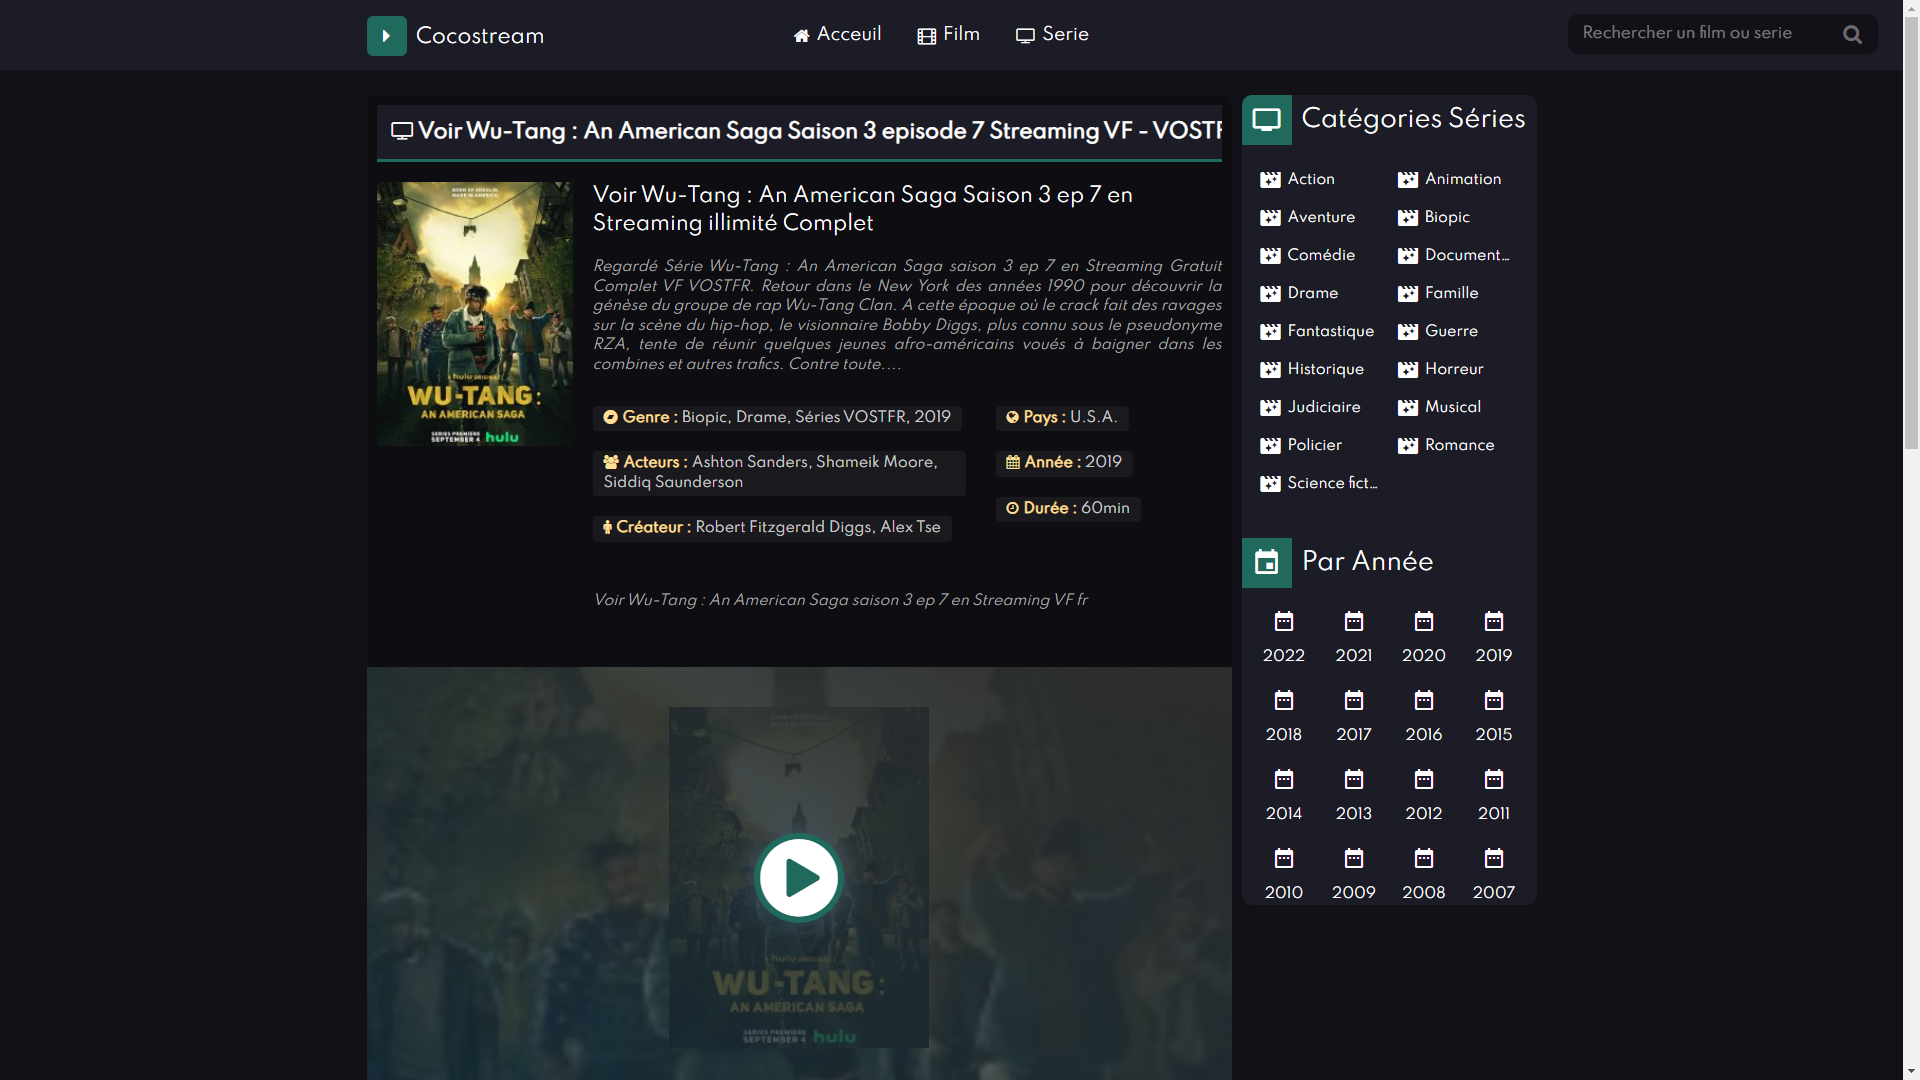This screenshot has height=1080, width=1920.
Task: Click actor name Shameik Moore
Action: pos(875,462)
